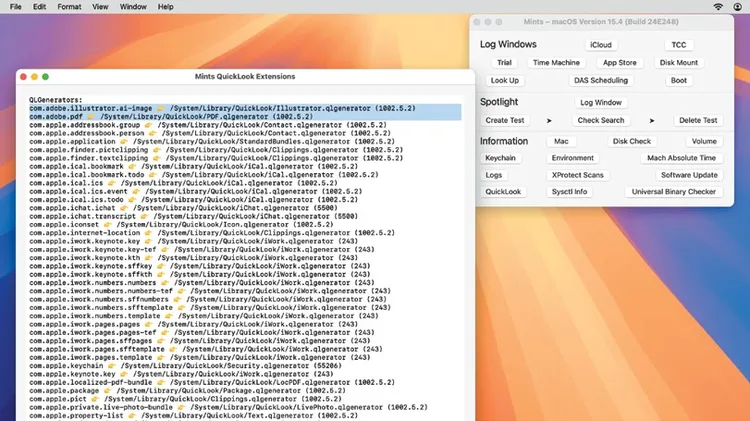Run the Disk Check button
Viewport: 750px width, 421px height.
pos(631,141)
